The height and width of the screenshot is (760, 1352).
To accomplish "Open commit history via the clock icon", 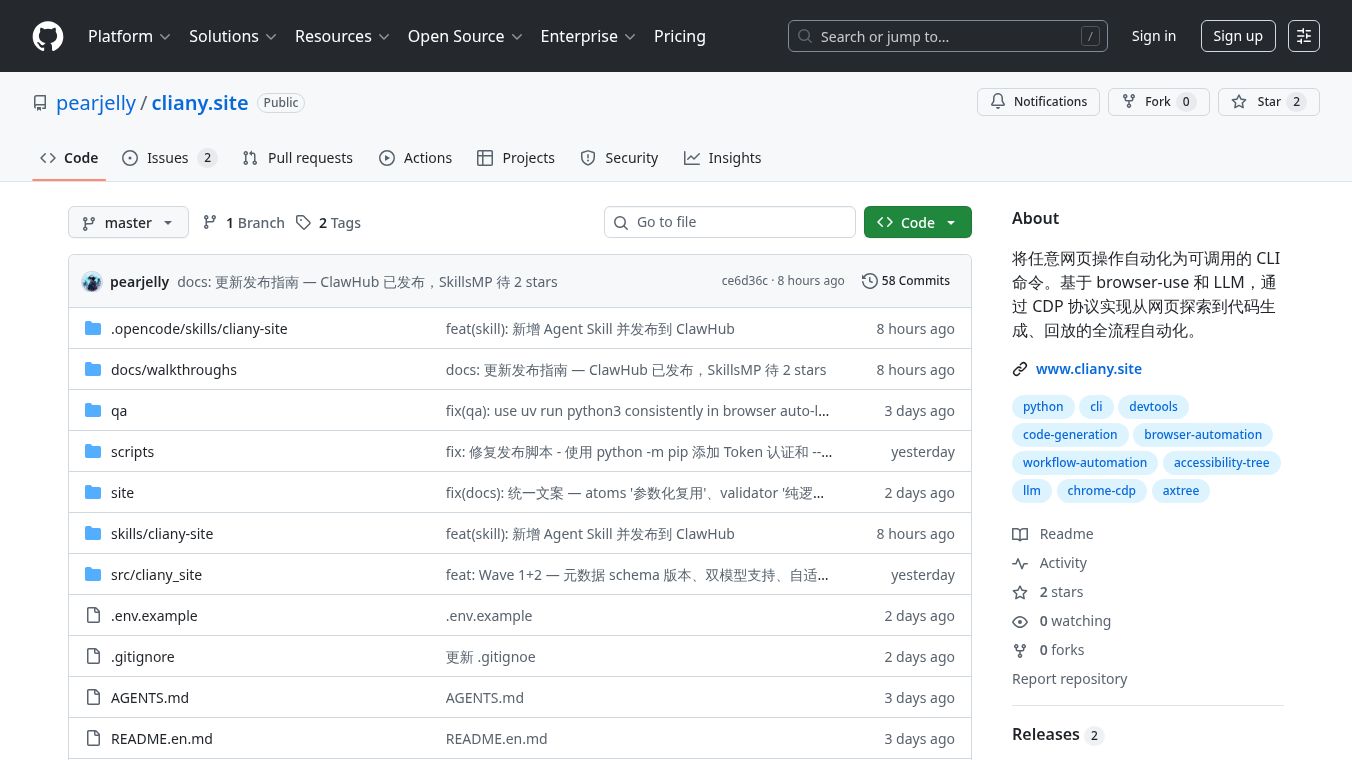I will (869, 281).
